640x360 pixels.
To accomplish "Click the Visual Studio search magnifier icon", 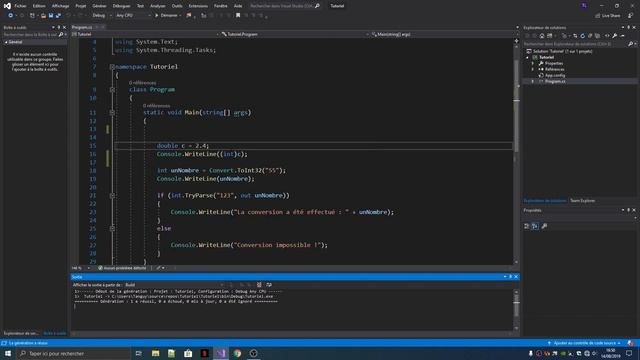I will point(318,6).
